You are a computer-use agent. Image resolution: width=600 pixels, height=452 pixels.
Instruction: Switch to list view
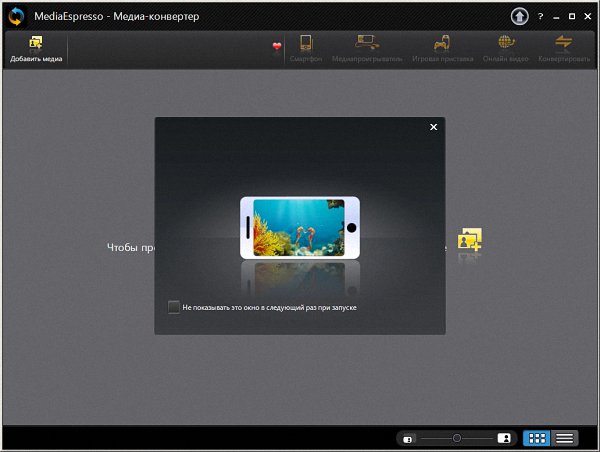coord(565,438)
